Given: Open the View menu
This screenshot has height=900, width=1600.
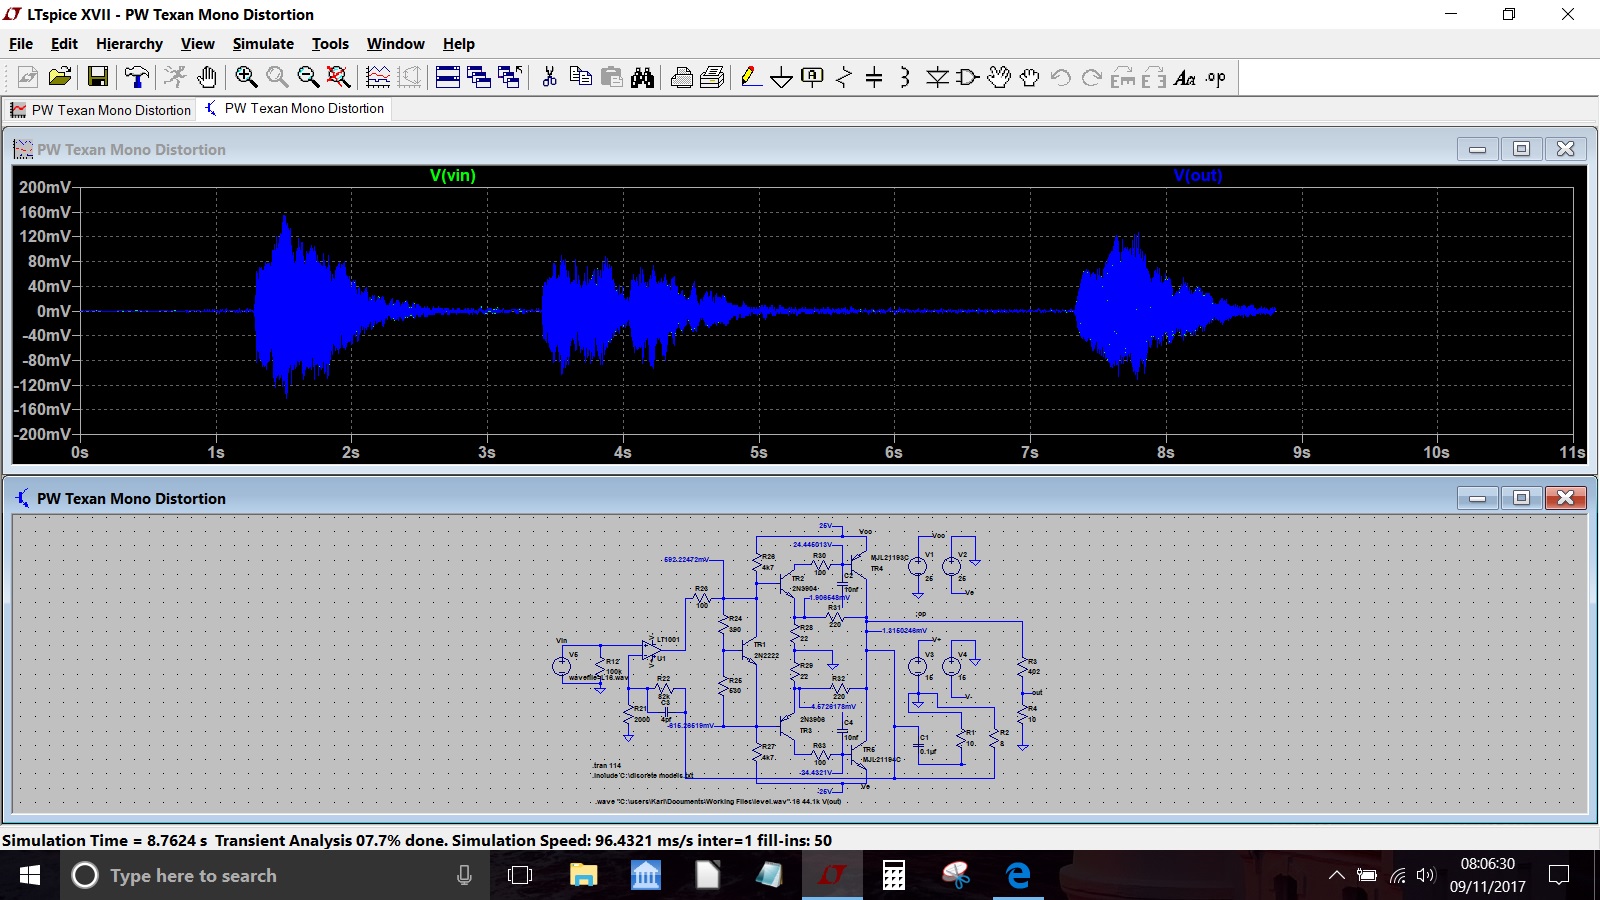Looking at the screenshot, I should [x=197, y=44].
